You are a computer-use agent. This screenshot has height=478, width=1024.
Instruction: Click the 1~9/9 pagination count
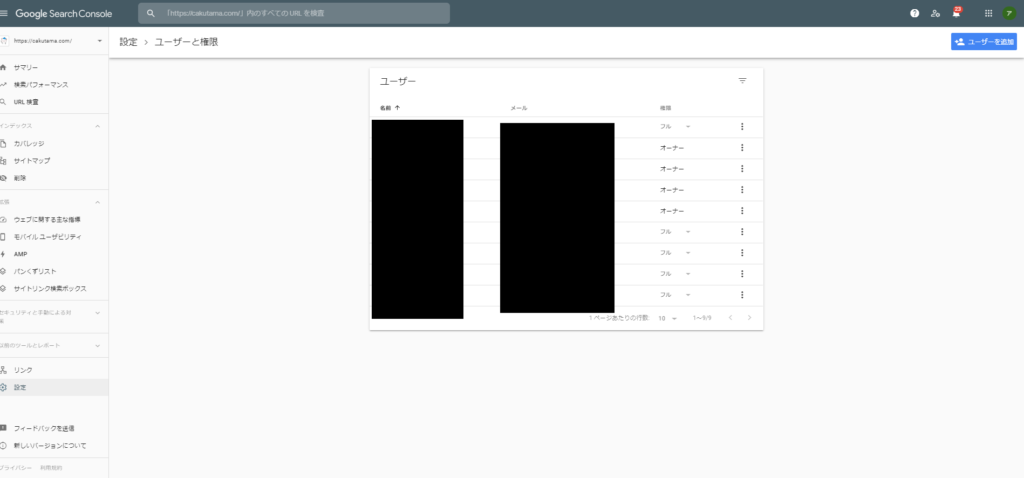click(703, 318)
